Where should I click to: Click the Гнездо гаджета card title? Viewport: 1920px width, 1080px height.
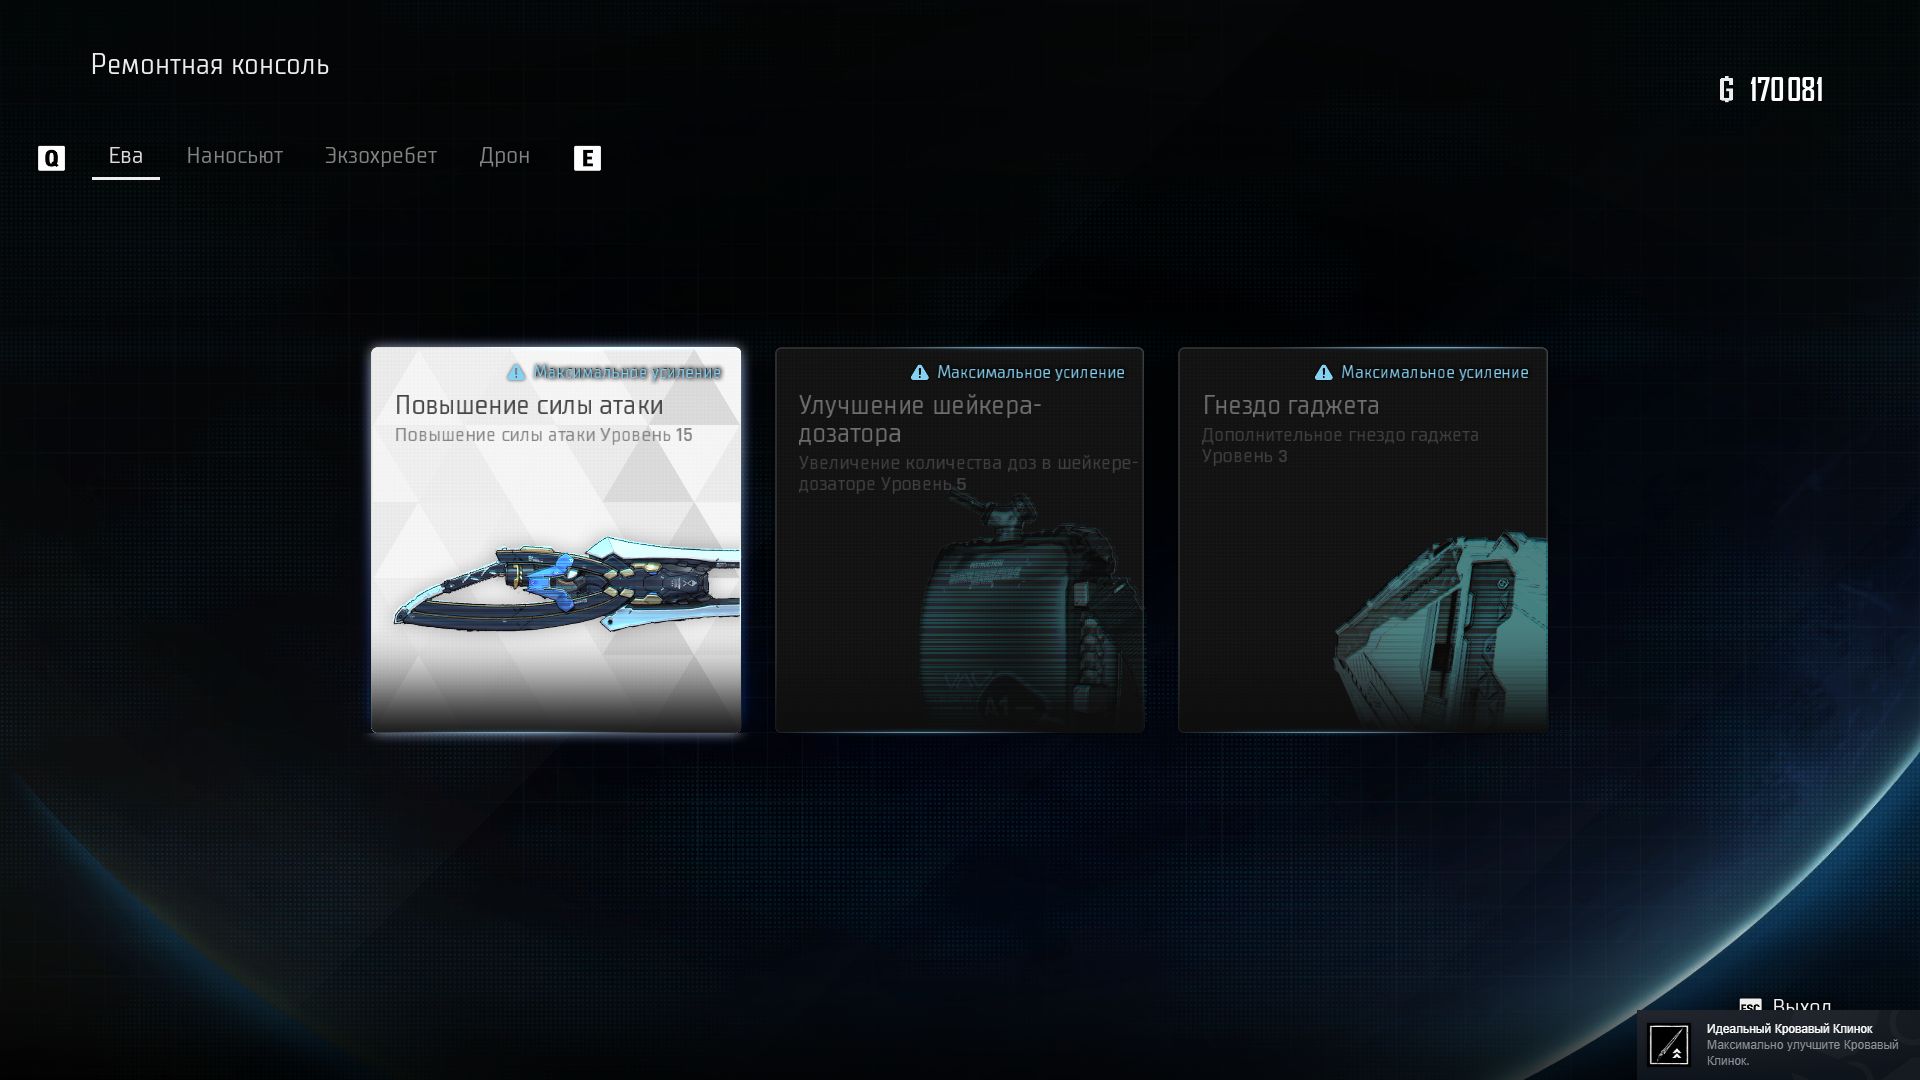(1290, 405)
